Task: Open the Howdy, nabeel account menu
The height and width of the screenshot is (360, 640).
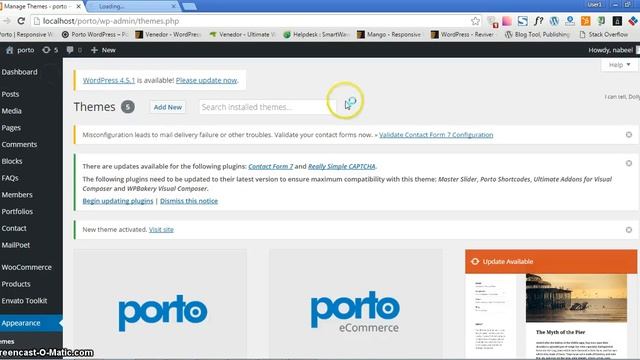Action: tap(610, 50)
